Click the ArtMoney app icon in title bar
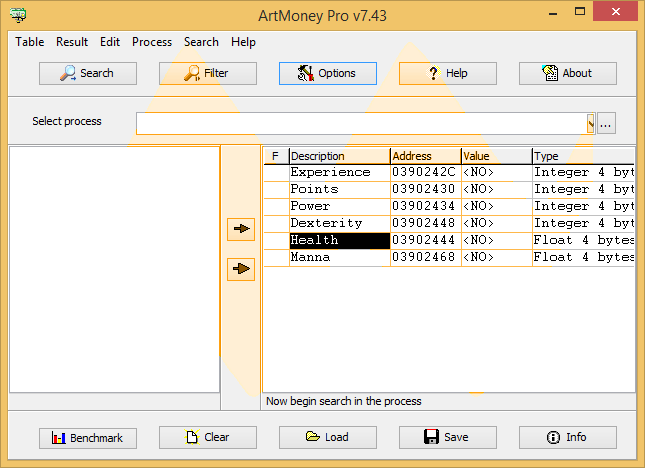The image size is (645, 468). click(x=18, y=15)
